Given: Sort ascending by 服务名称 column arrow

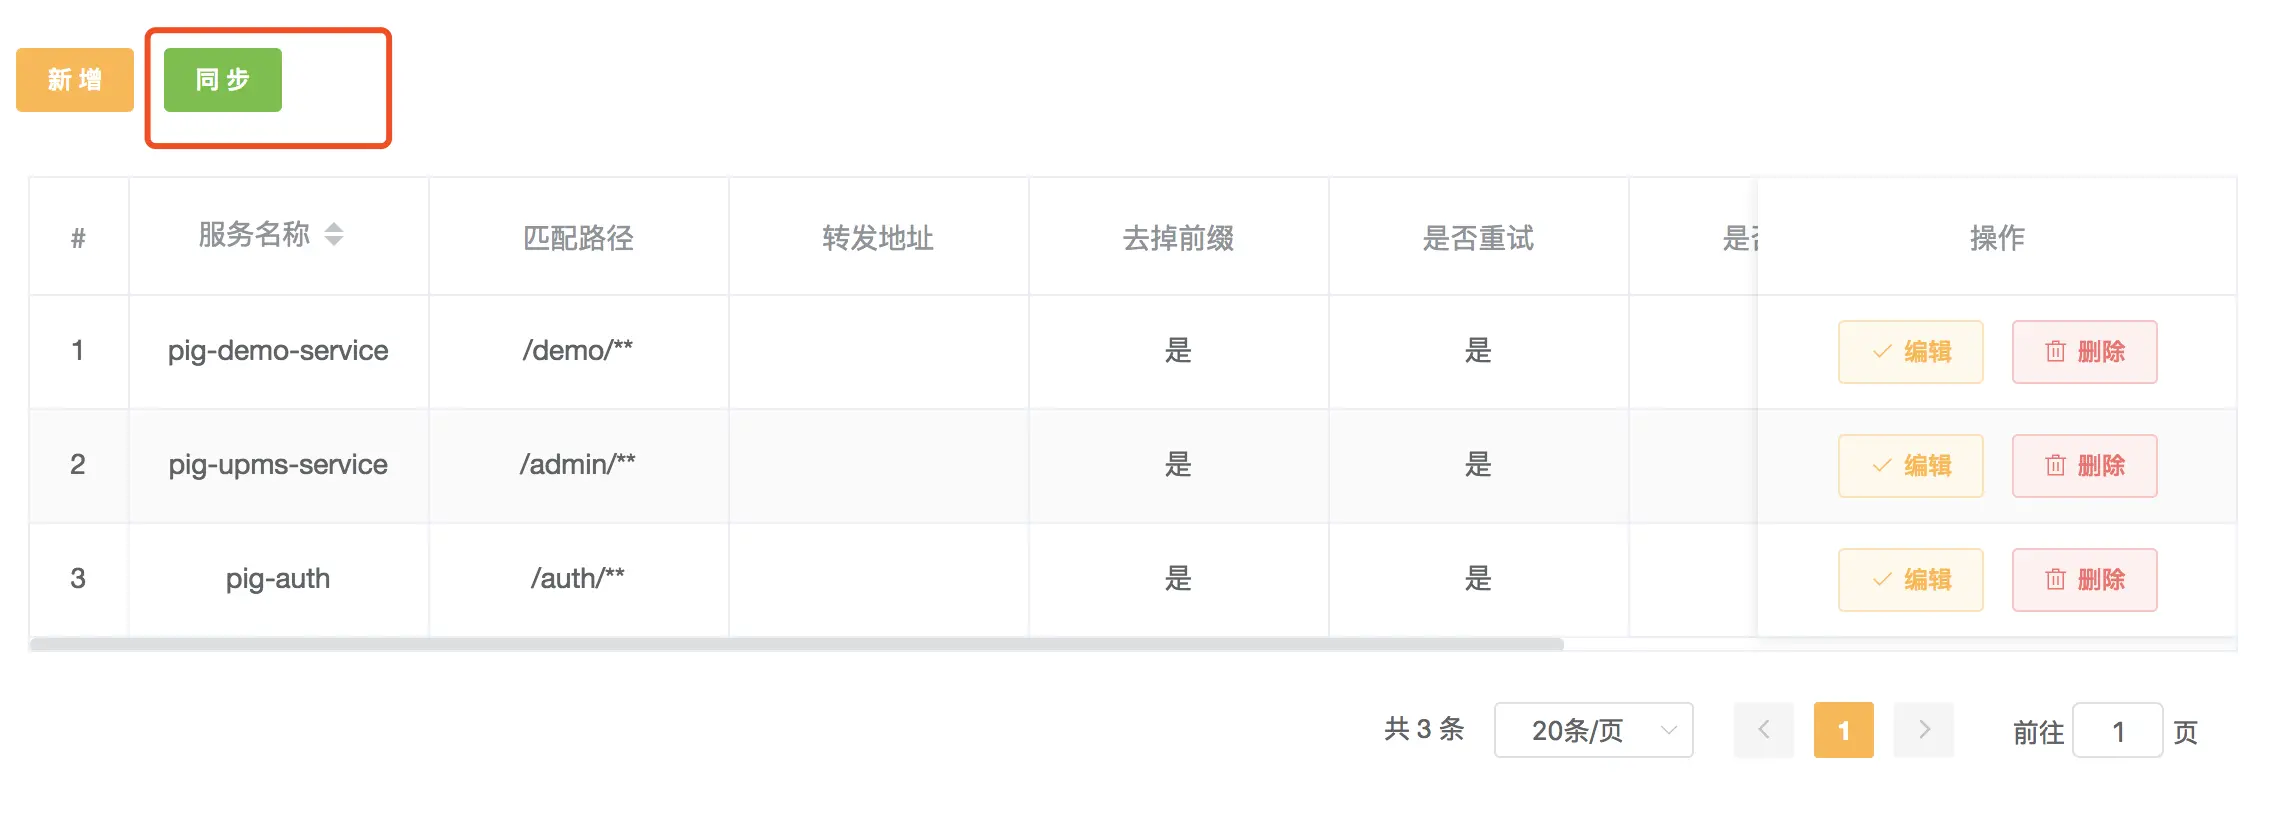Looking at the screenshot, I should click(x=334, y=227).
